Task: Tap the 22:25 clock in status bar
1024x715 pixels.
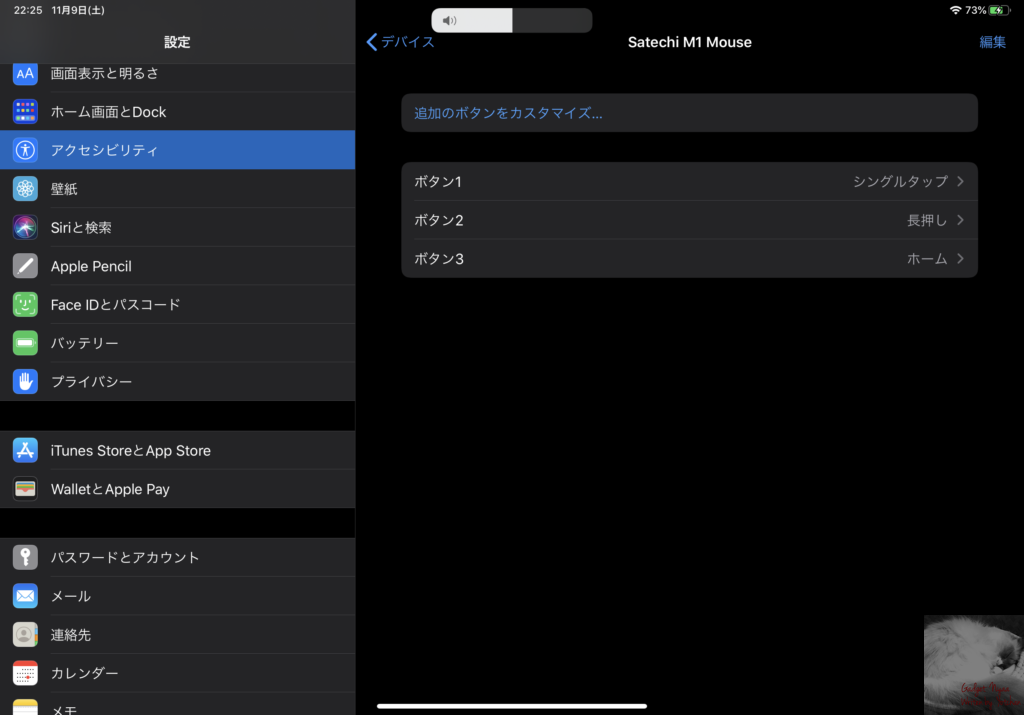Action: coord(28,10)
